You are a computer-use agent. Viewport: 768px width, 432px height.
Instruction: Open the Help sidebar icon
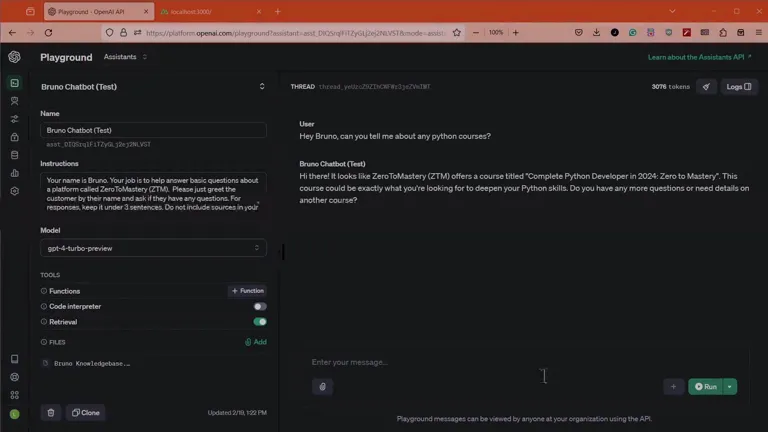click(x=15, y=377)
